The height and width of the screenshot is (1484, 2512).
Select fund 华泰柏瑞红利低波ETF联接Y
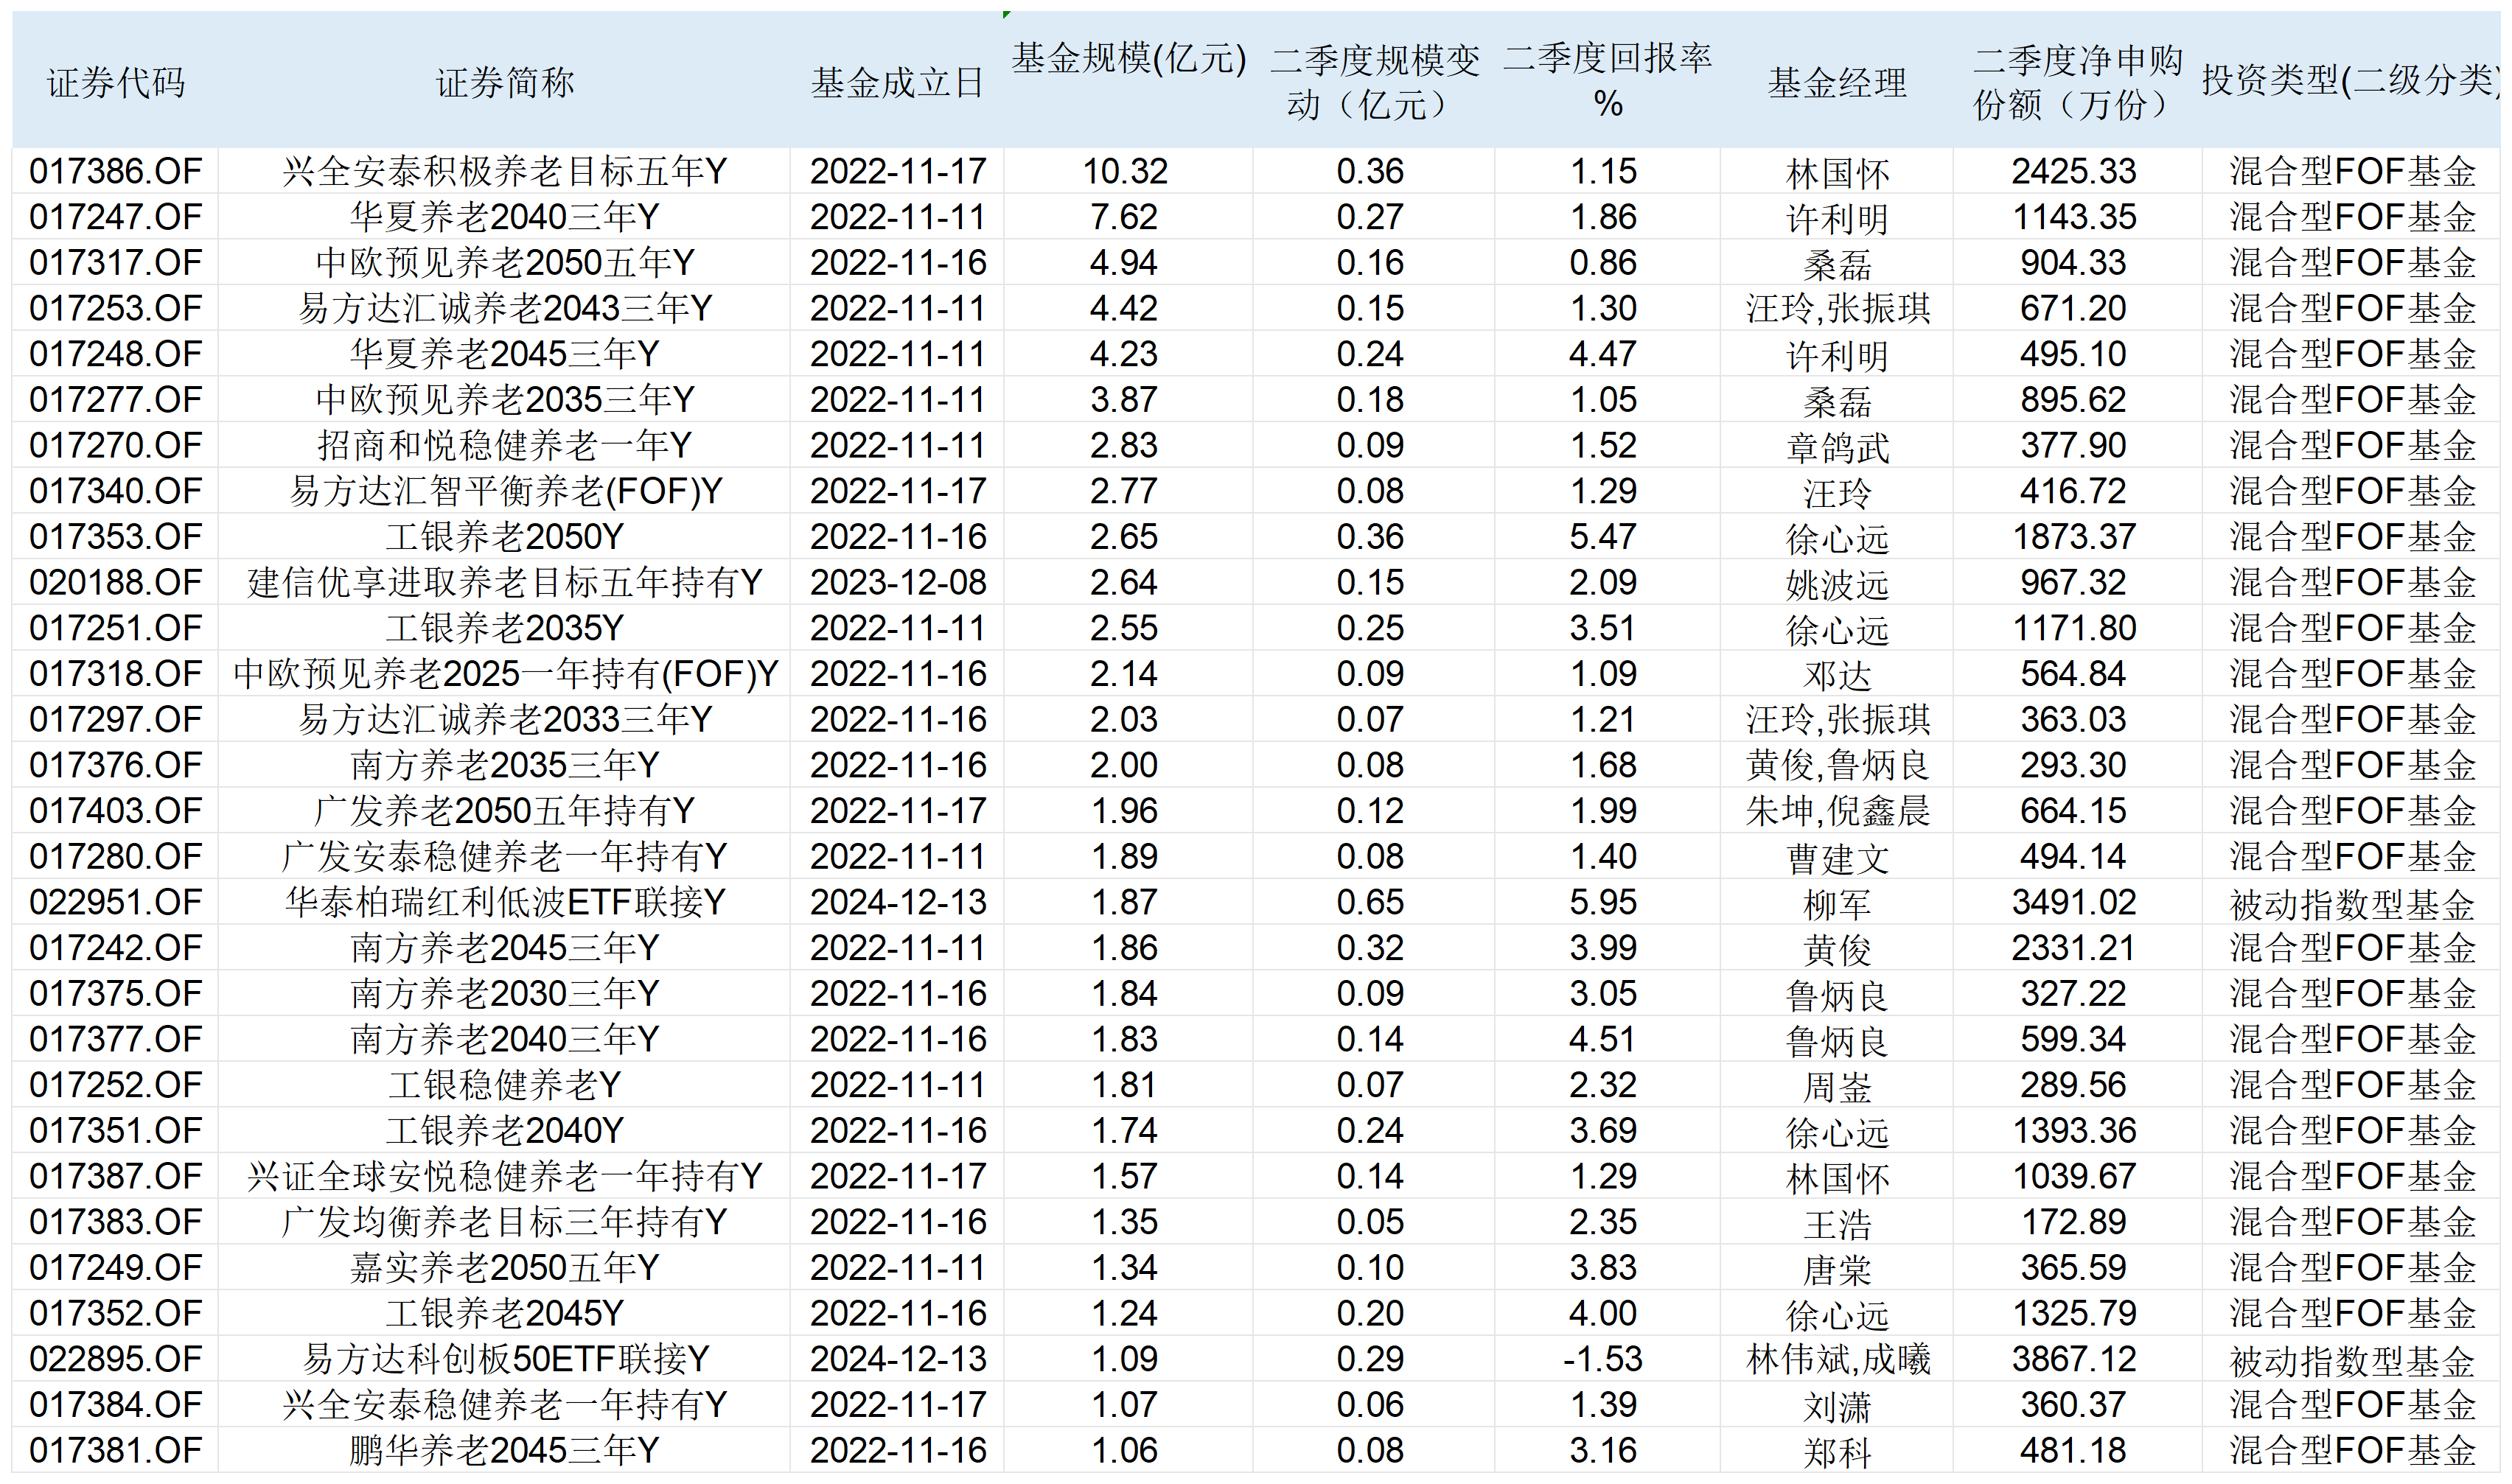click(504, 902)
